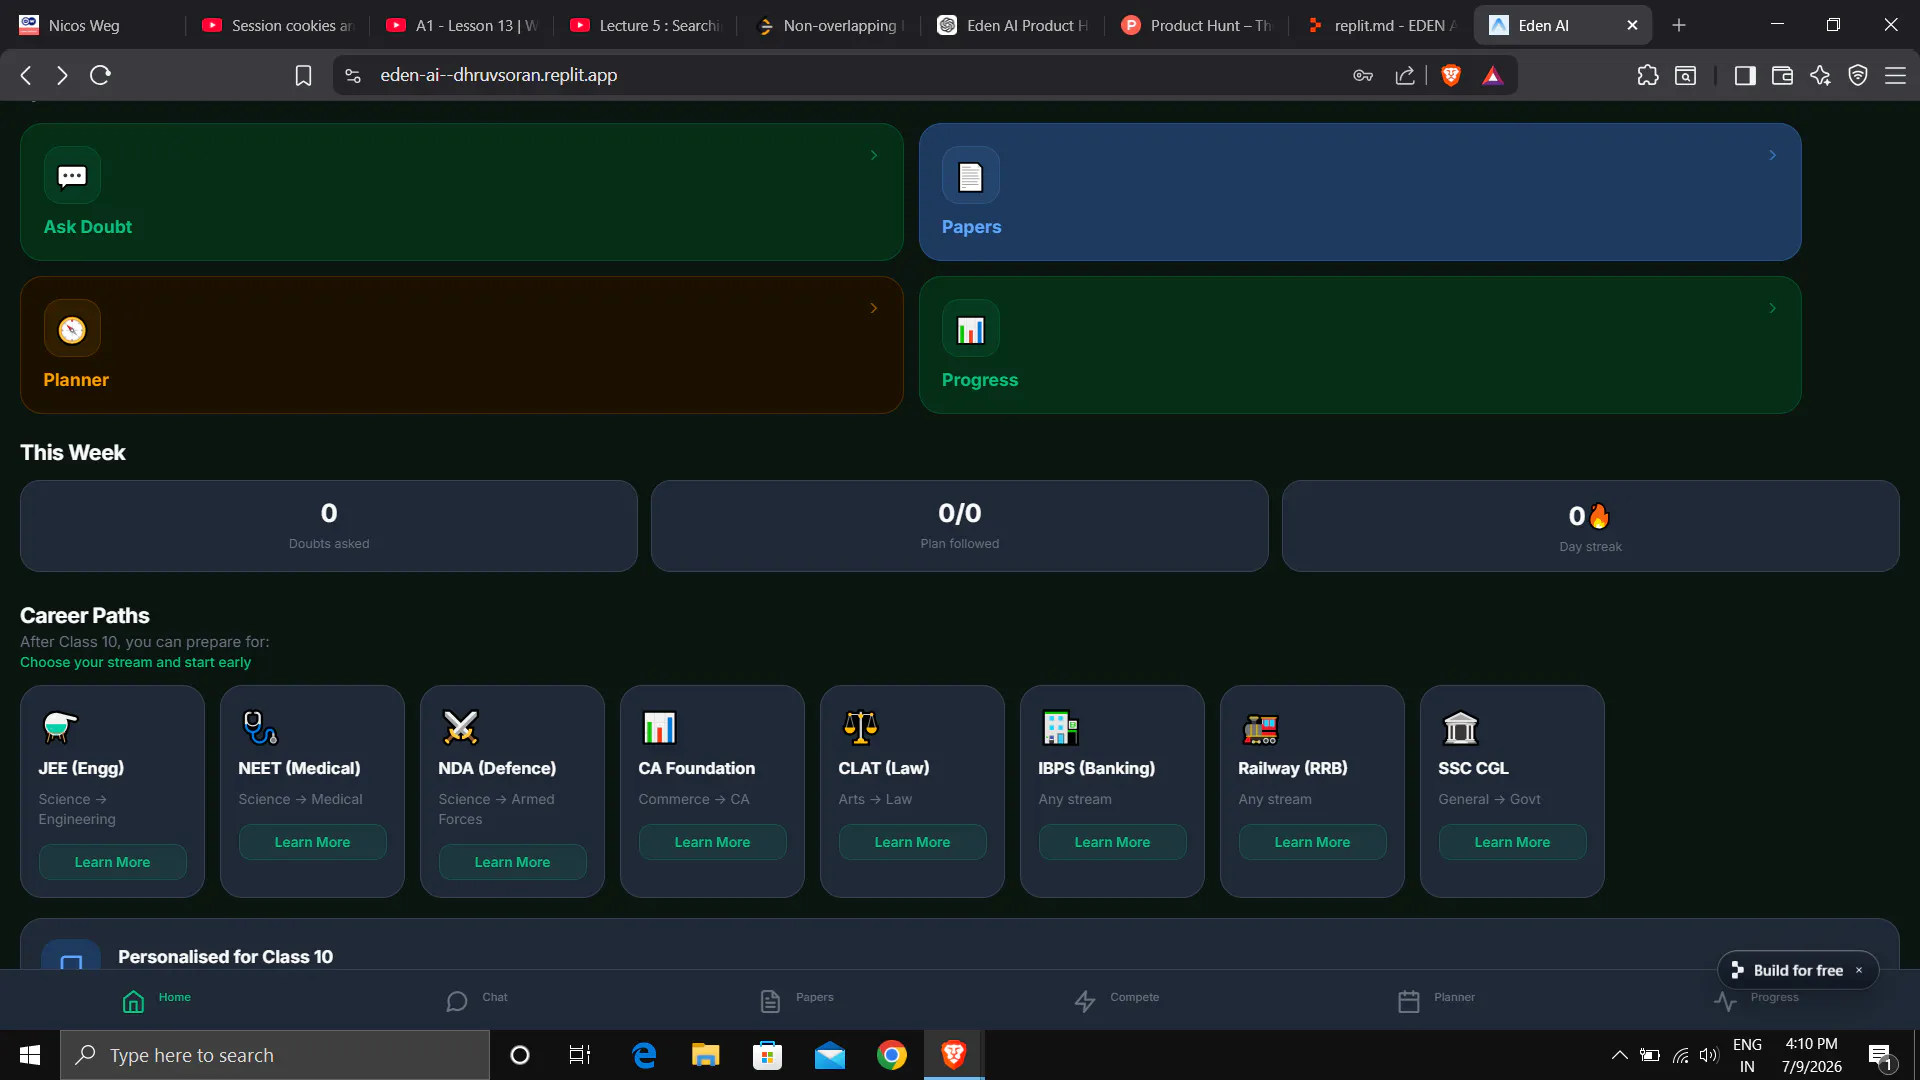This screenshot has height=1080, width=1920.
Task: Select the Plan followed stat card
Action: (960, 526)
